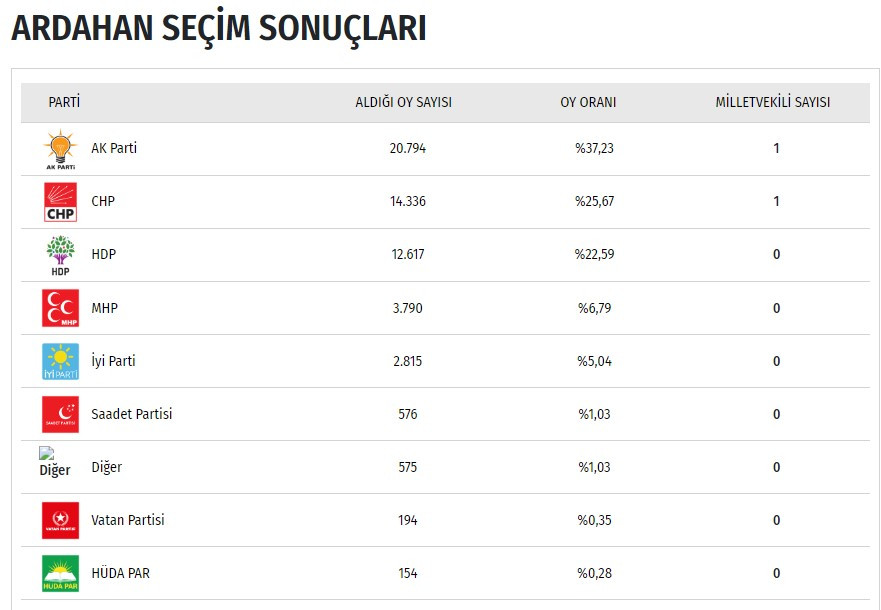
Task: Click the green HÜDA PAR logo
Action: [60, 573]
